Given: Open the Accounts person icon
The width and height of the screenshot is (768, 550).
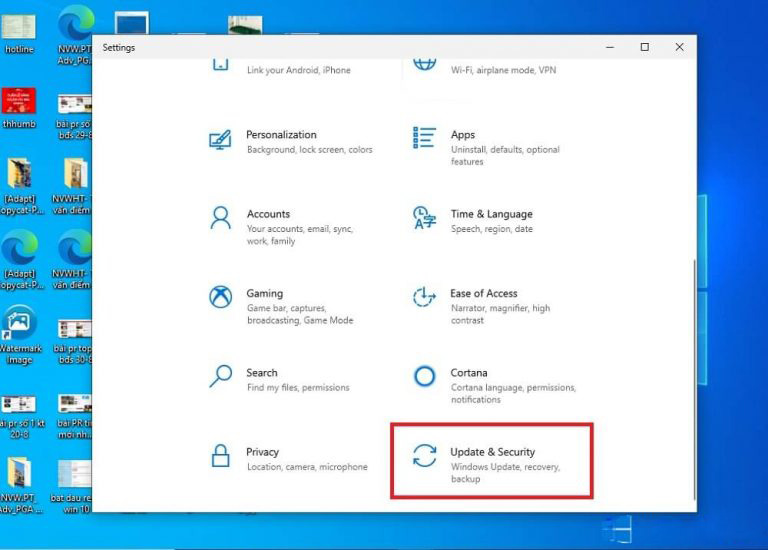Looking at the screenshot, I should point(220,218).
